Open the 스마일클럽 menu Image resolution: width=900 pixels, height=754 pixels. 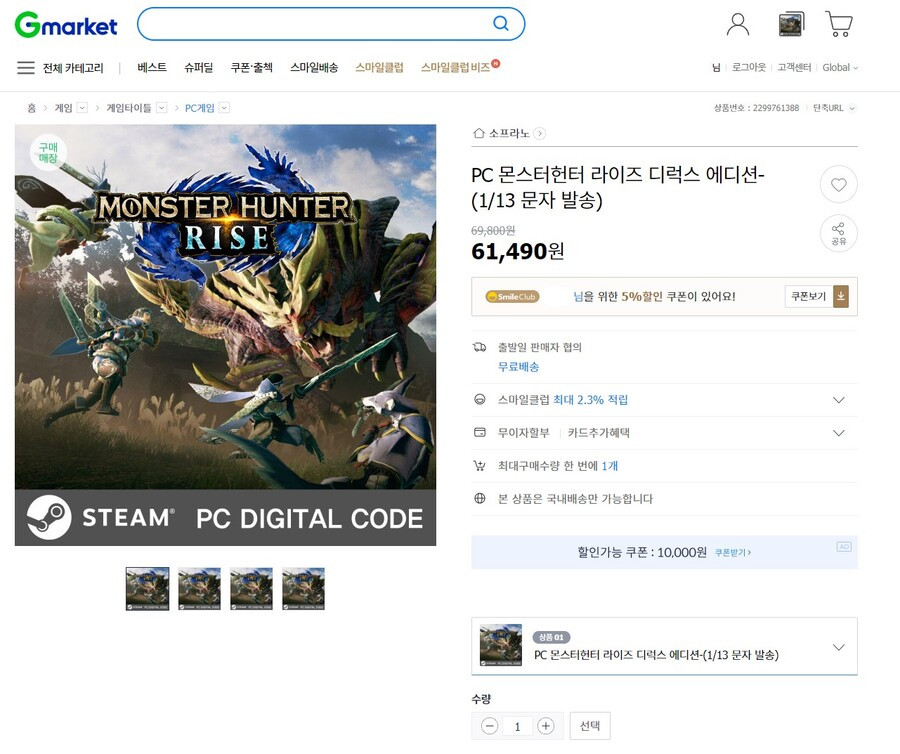click(379, 68)
